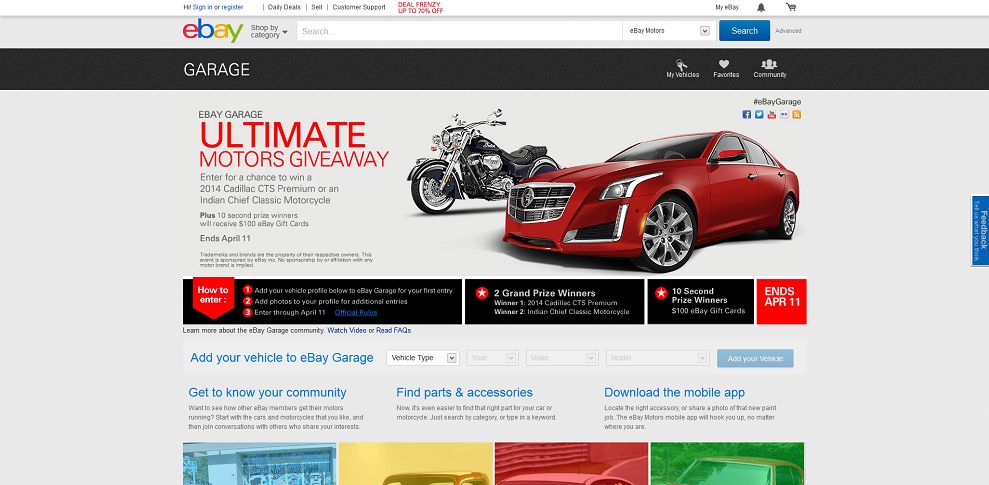989x485 pixels.
Task: Open the Official Rules link
Action: (356, 312)
